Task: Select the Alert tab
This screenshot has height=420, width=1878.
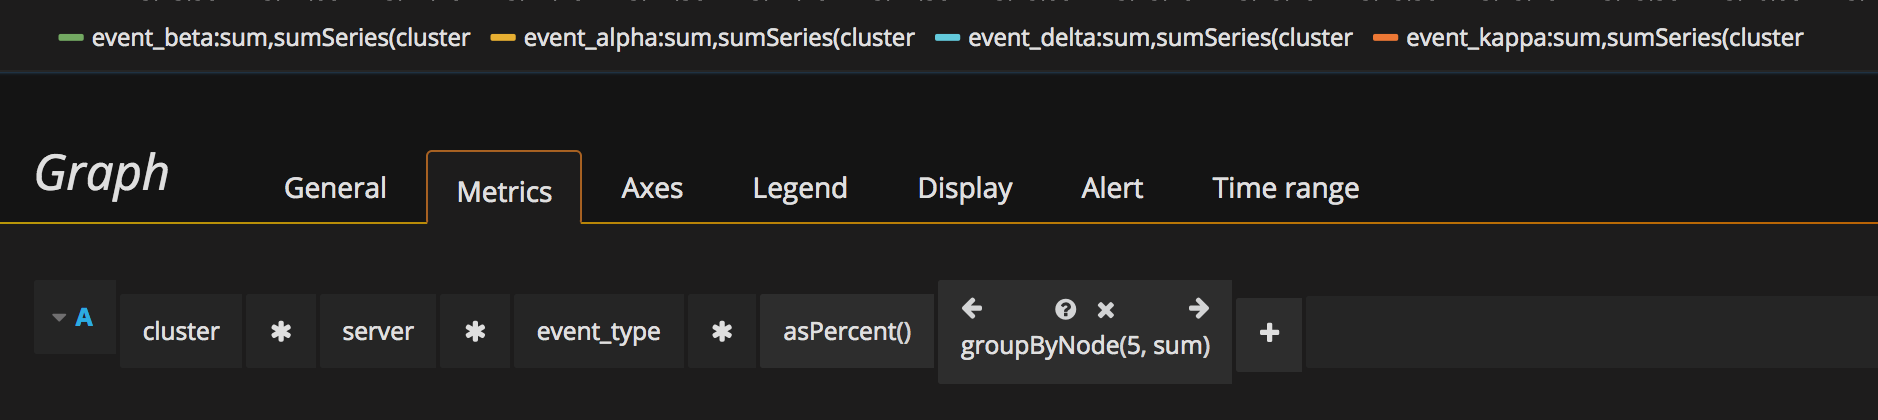Action: click(1112, 188)
